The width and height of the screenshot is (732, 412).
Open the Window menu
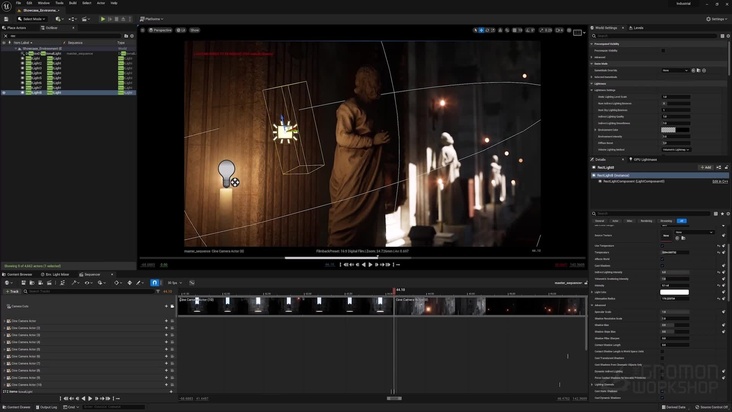coord(44,3)
